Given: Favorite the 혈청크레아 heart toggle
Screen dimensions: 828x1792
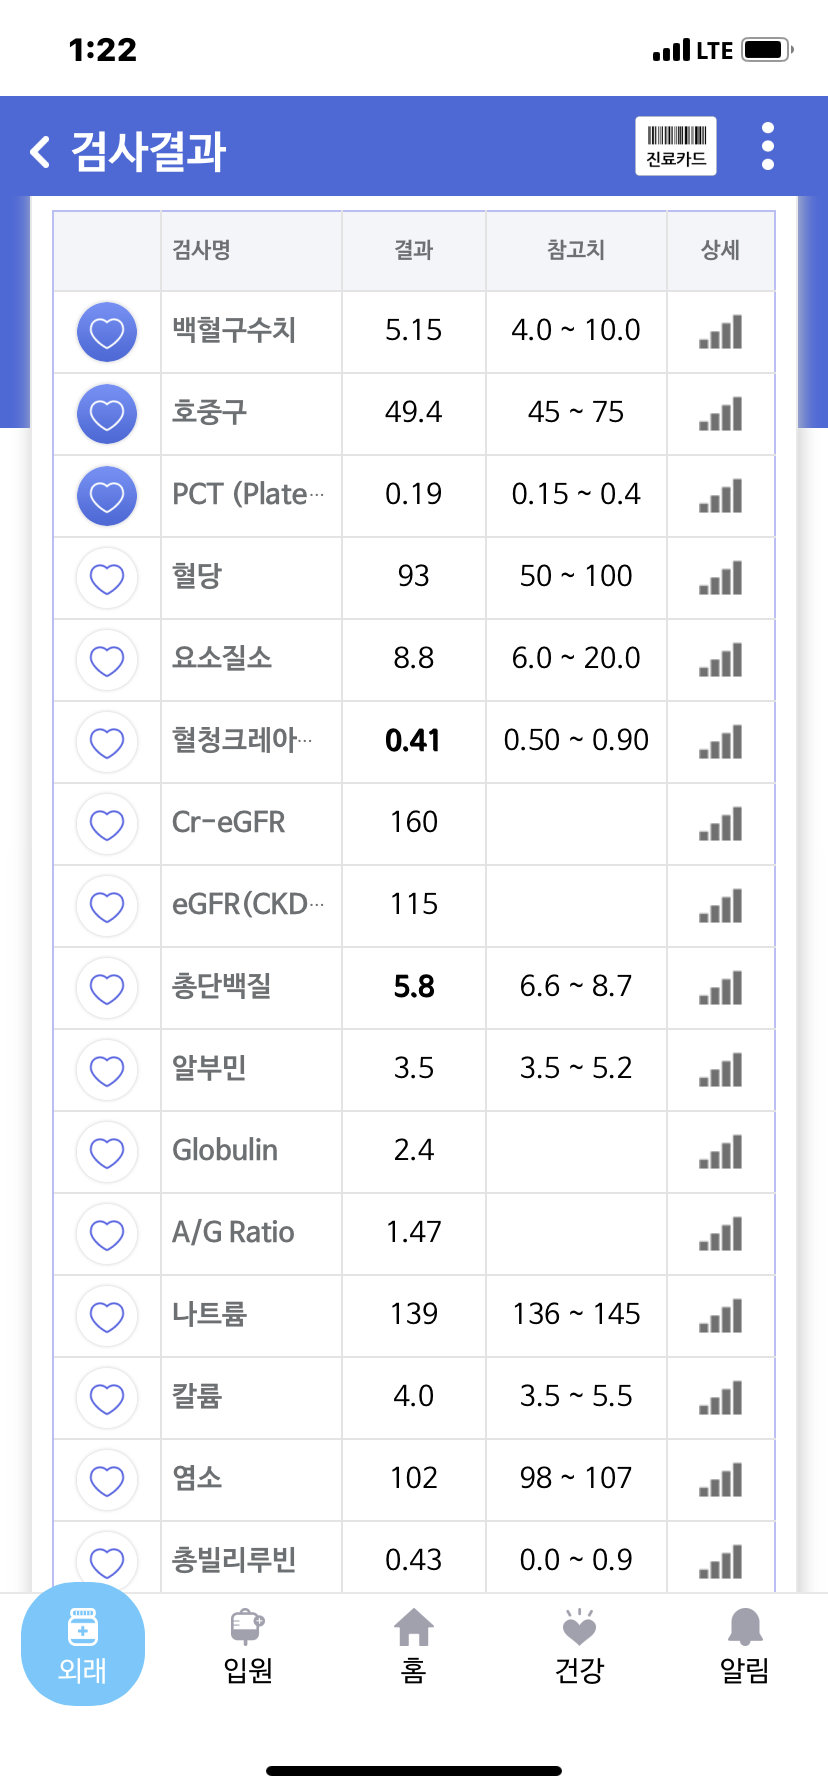Looking at the screenshot, I should tap(107, 742).
